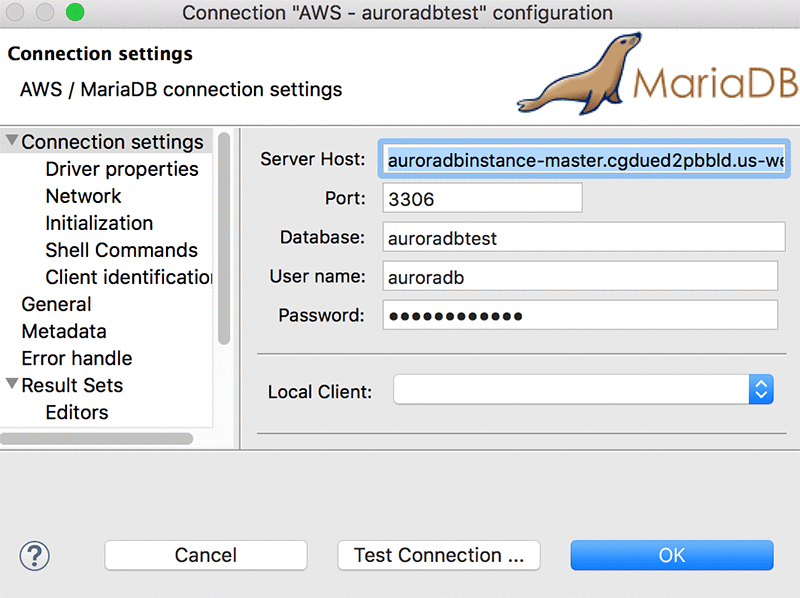800x598 pixels.
Task: Open Editors under Result Sets
Action: click(x=77, y=413)
